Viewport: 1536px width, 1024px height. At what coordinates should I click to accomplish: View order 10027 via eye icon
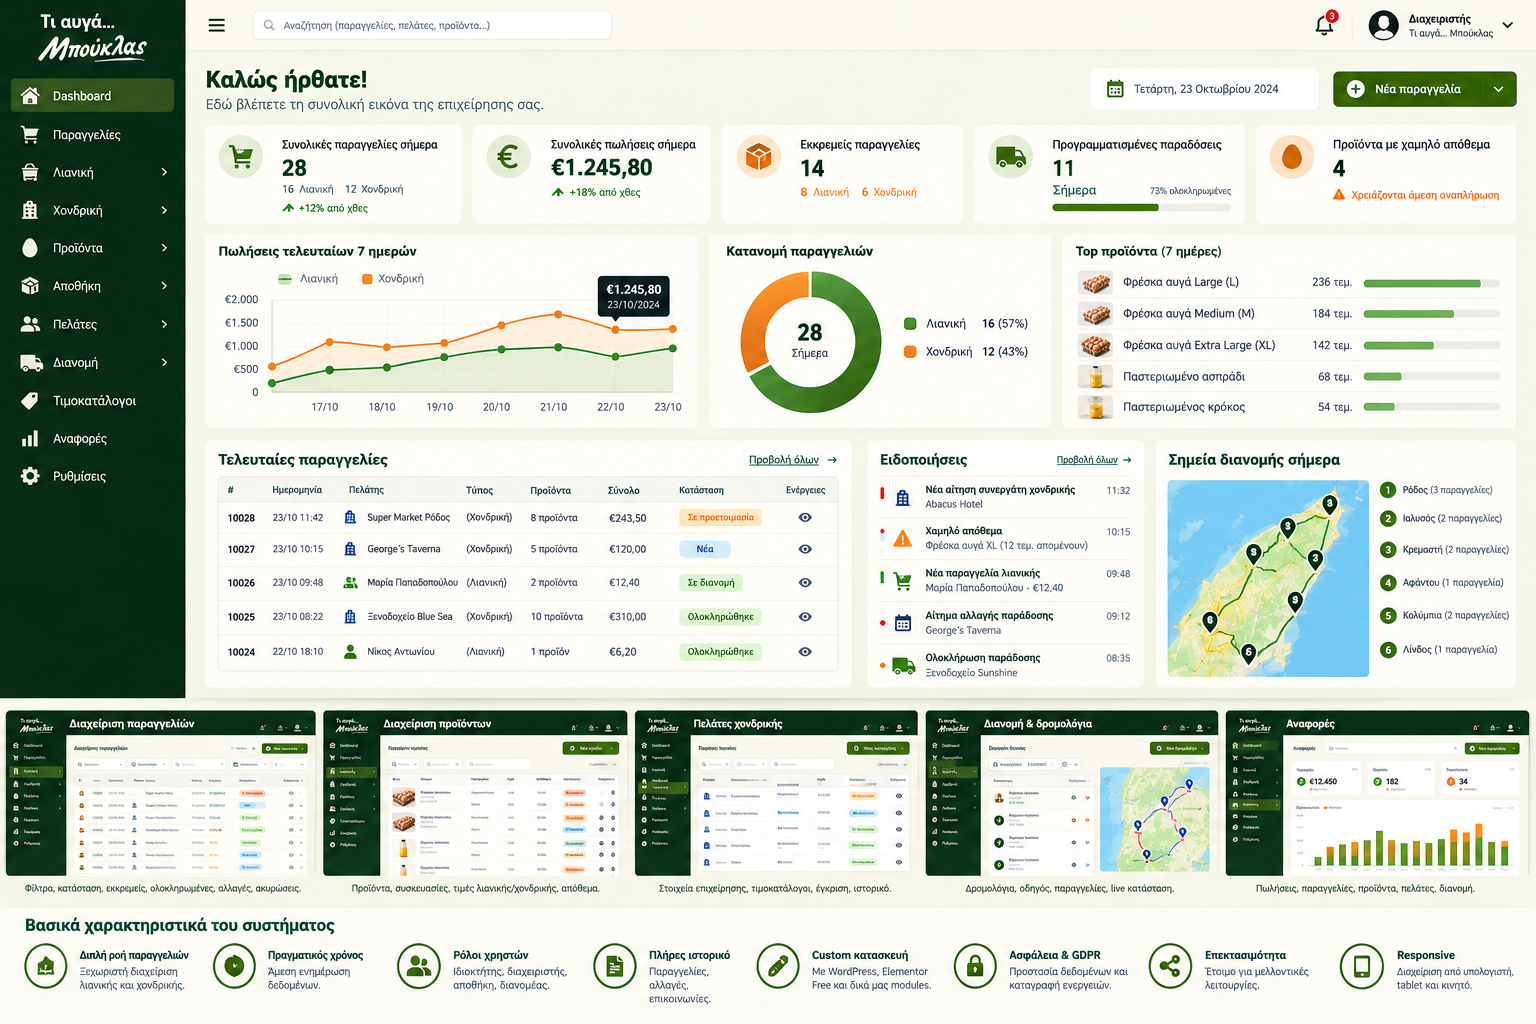click(x=805, y=549)
